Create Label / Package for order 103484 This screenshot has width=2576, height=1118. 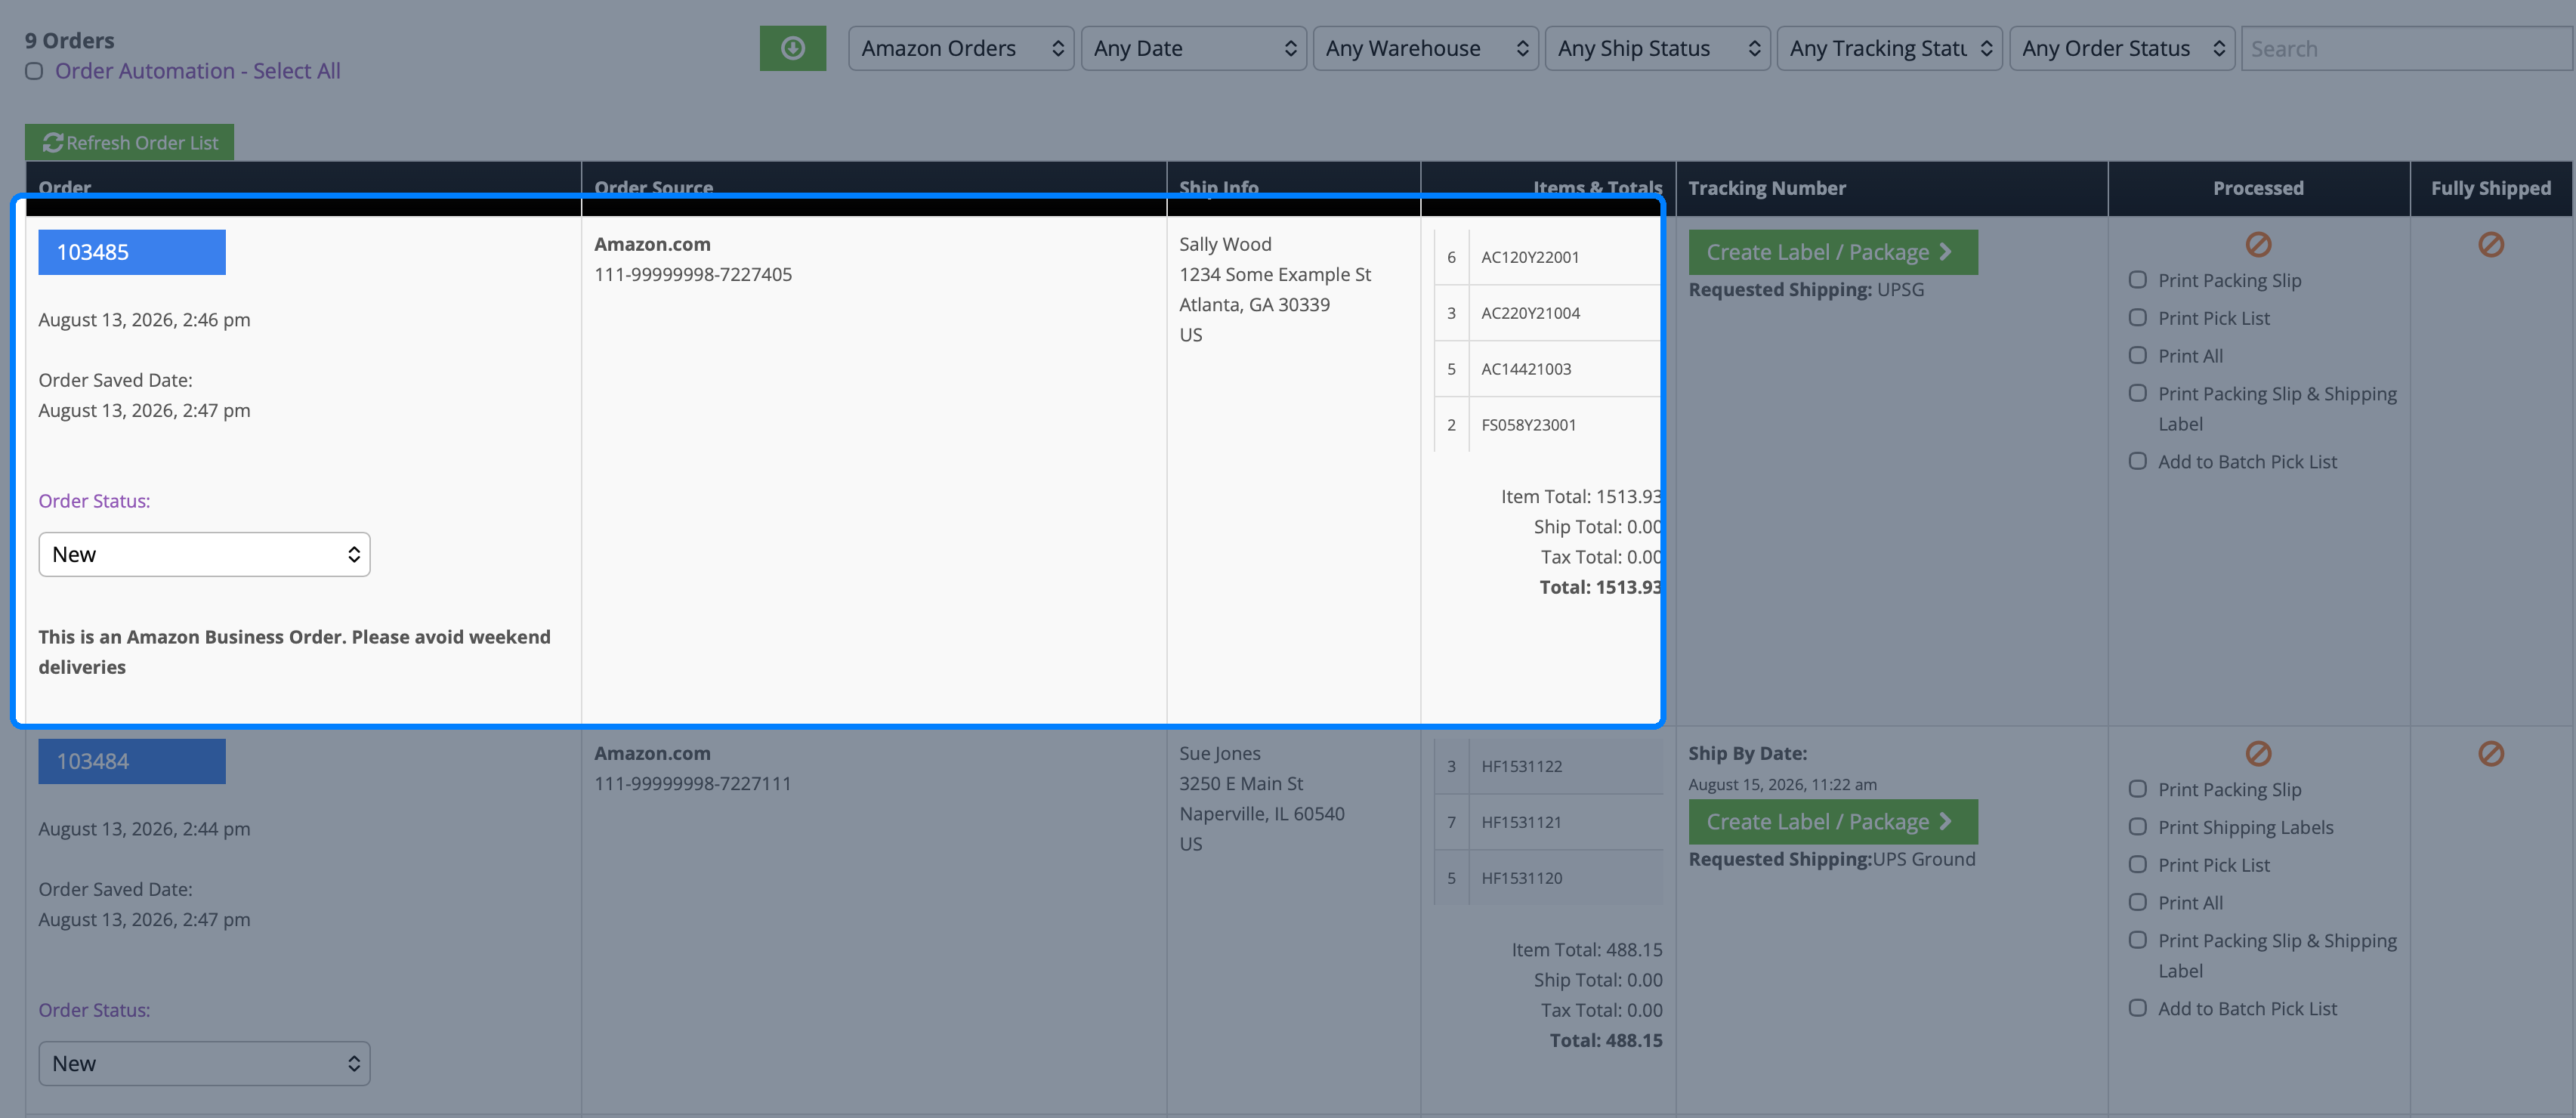point(1832,821)
